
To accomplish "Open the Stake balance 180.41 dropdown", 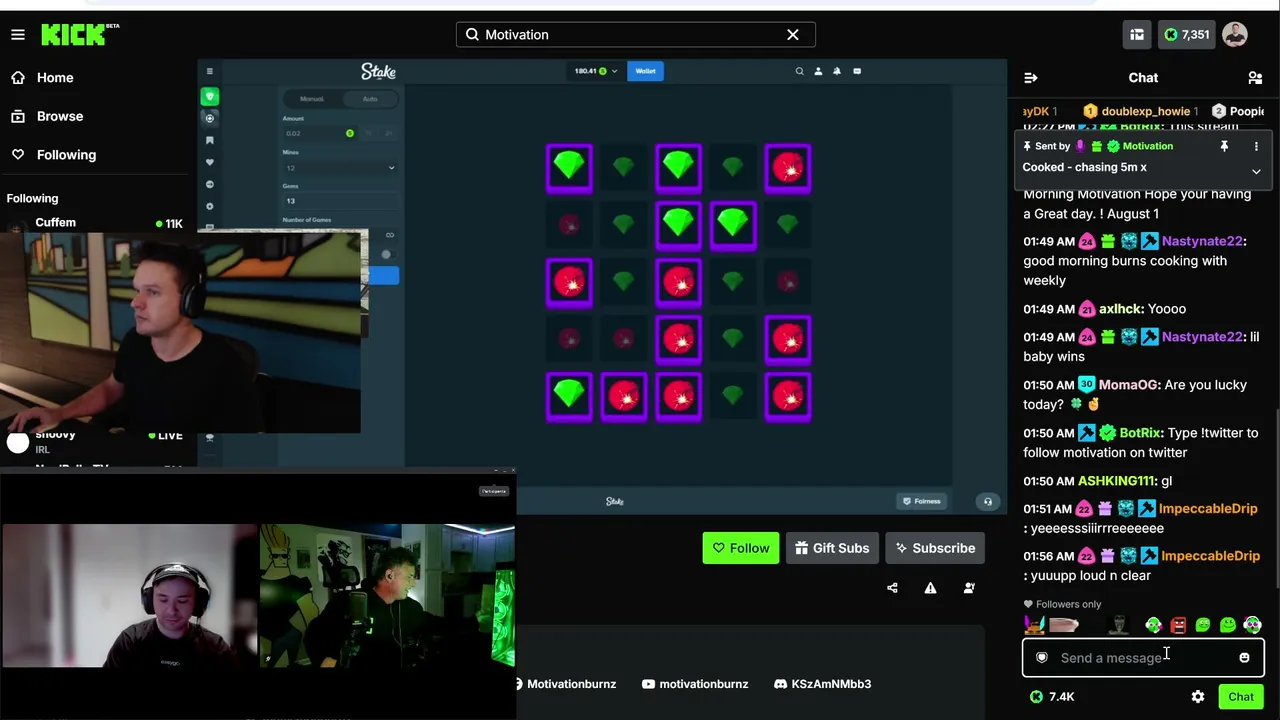I will [595, 71].
